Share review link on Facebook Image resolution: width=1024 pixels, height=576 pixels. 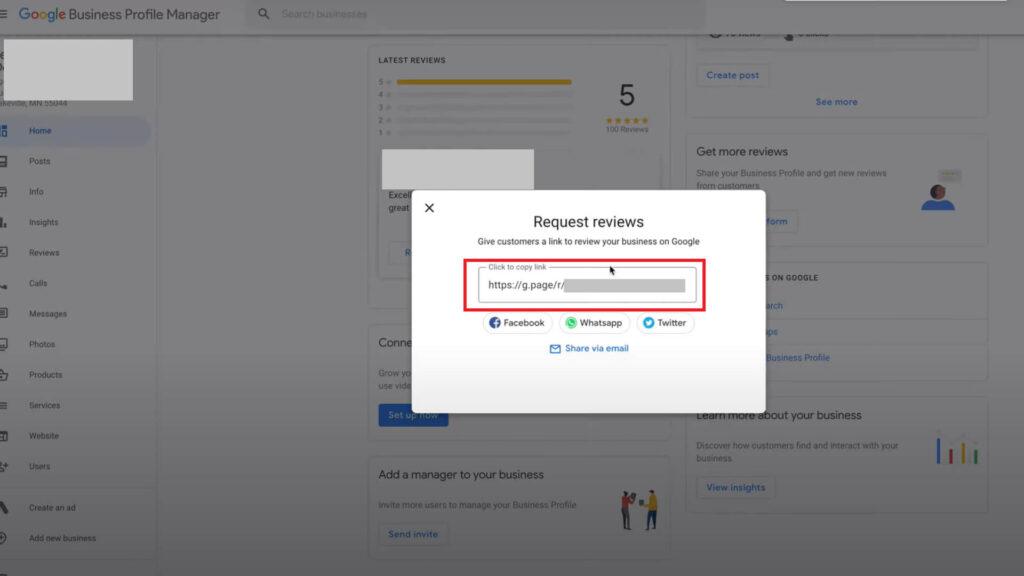(x=517, y=323)
